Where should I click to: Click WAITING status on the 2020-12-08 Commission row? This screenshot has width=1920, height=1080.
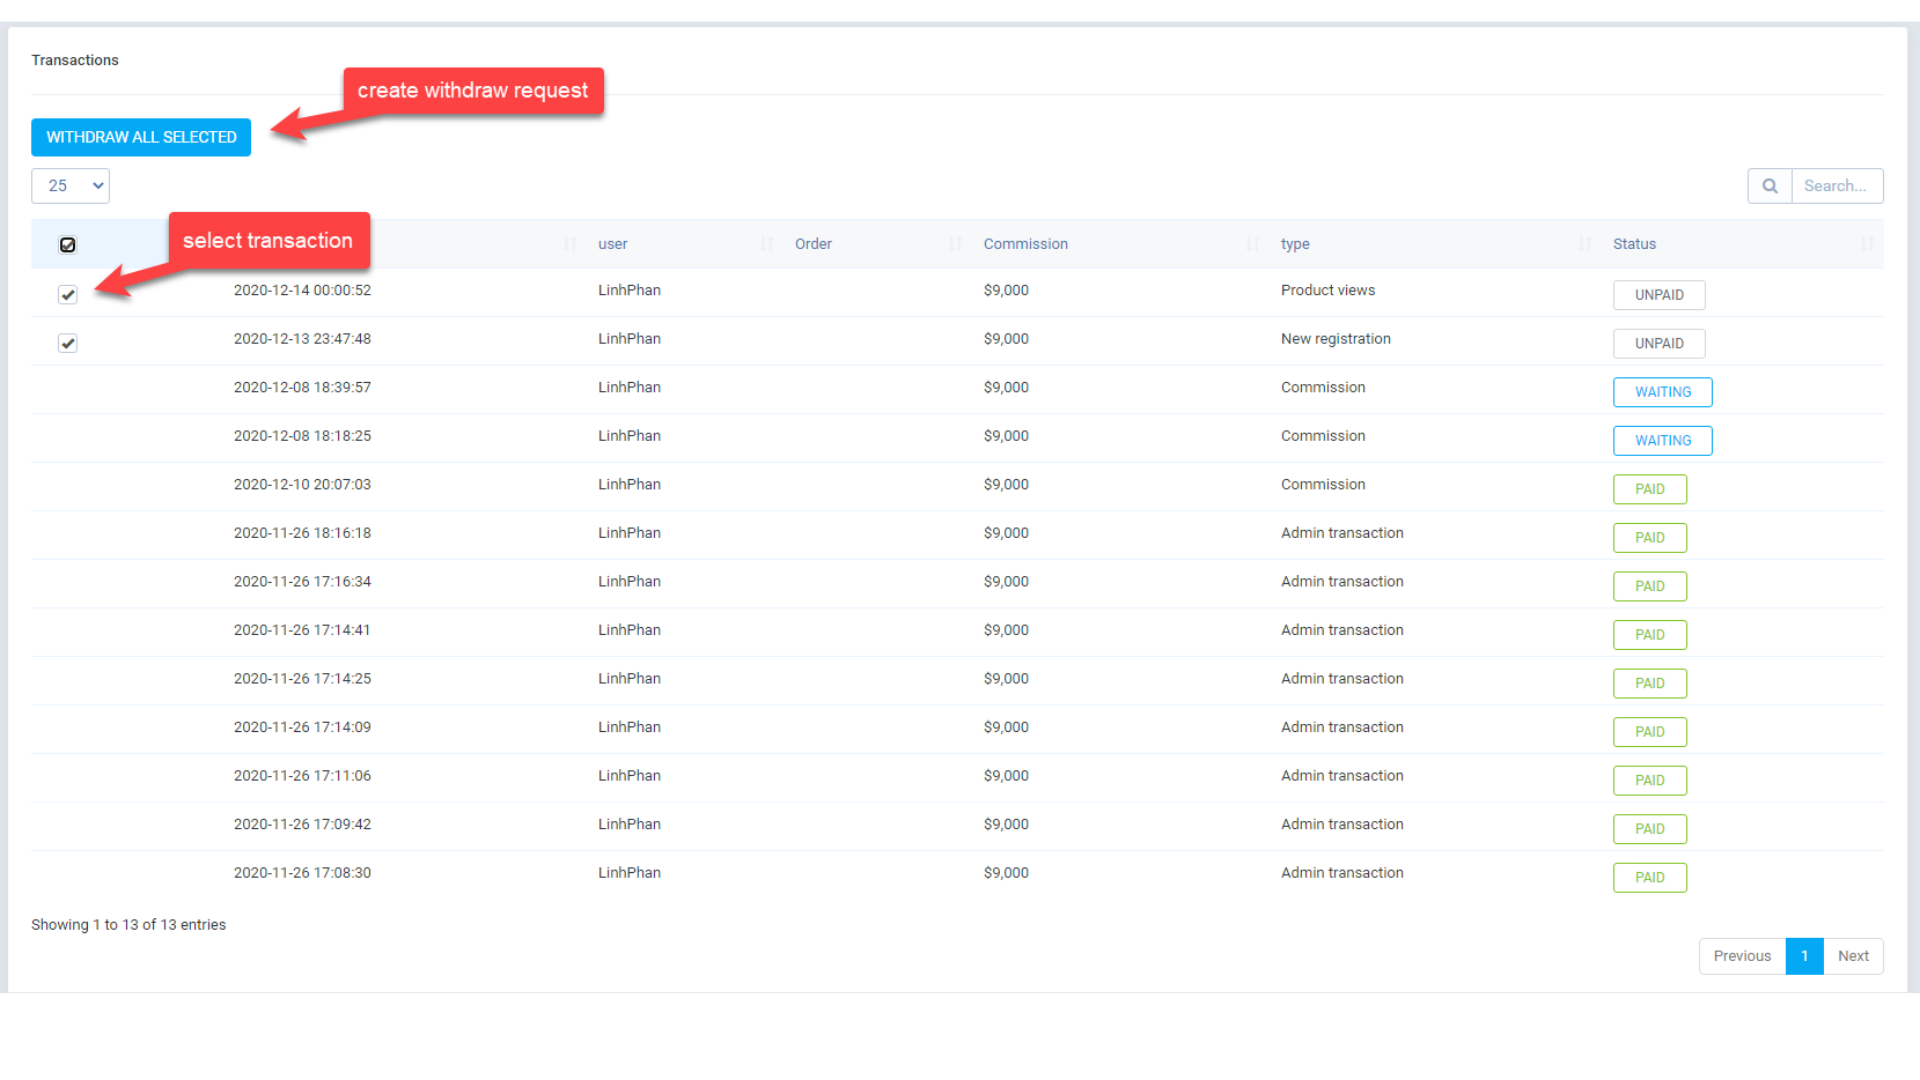[1662, 392]
